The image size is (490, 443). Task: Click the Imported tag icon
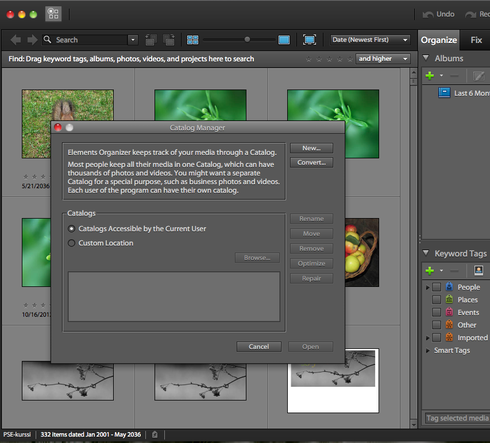click(449, 337)
